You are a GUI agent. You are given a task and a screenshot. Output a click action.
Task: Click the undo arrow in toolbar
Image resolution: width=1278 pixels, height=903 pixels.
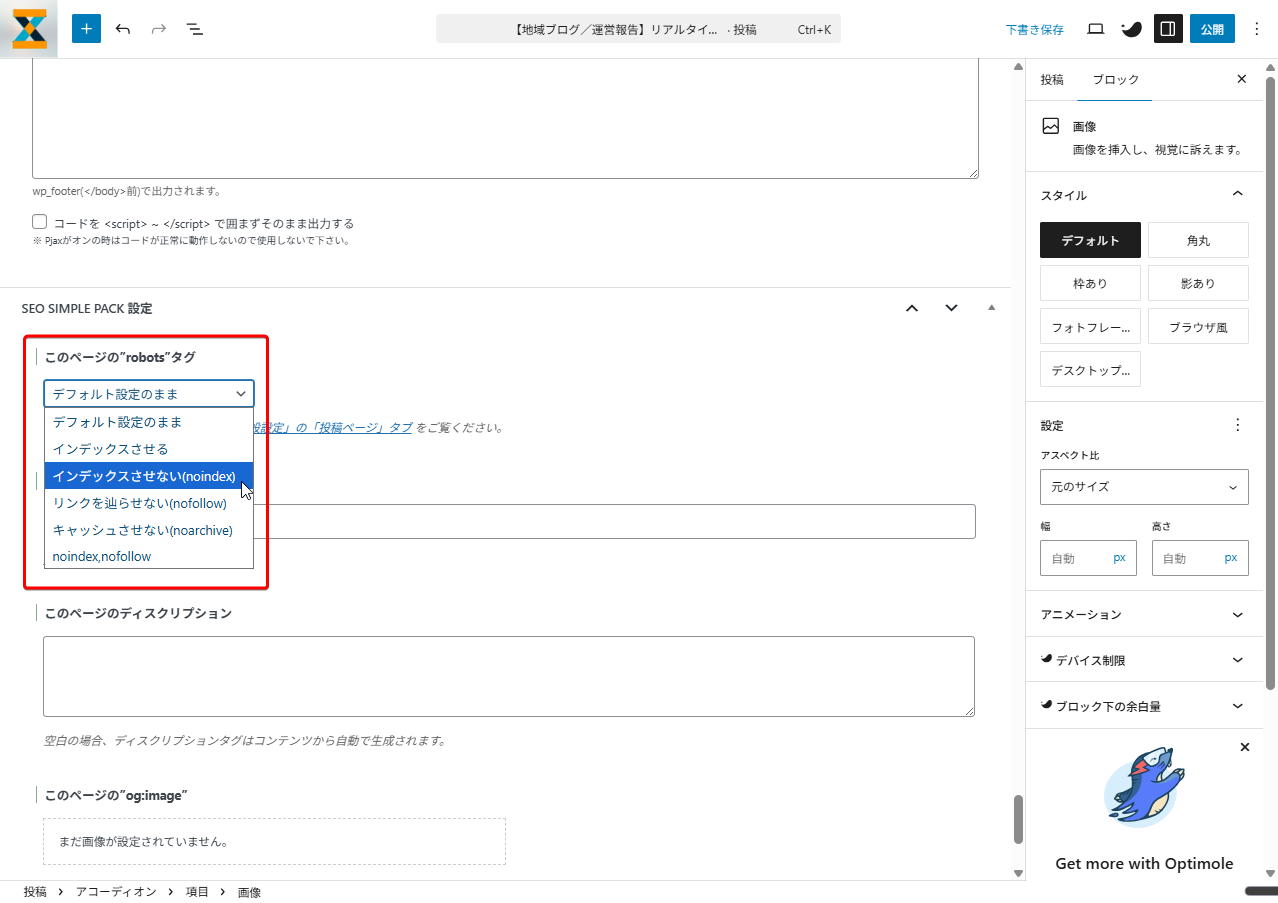pyautogui.click(x=123, y=29)
